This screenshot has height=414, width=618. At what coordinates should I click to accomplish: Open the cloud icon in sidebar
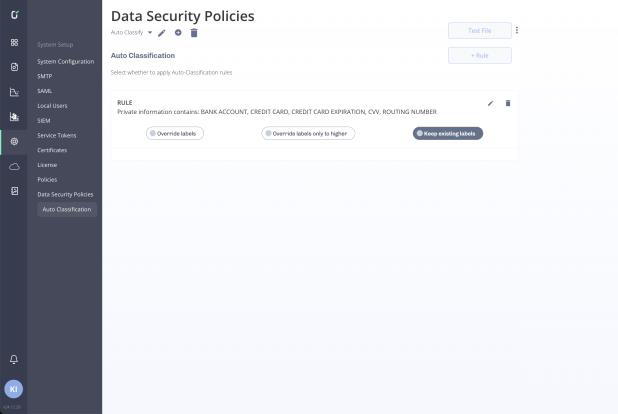tap(14, 166)
